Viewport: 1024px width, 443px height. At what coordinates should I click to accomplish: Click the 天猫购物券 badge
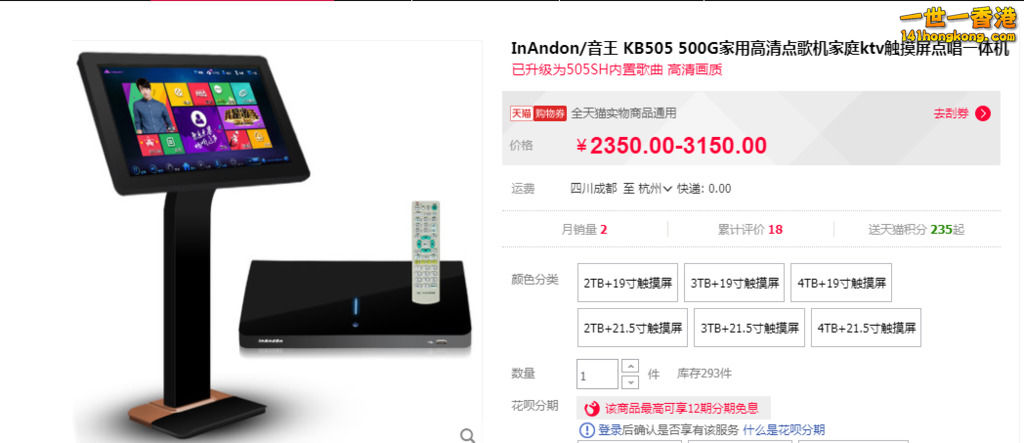538,113
